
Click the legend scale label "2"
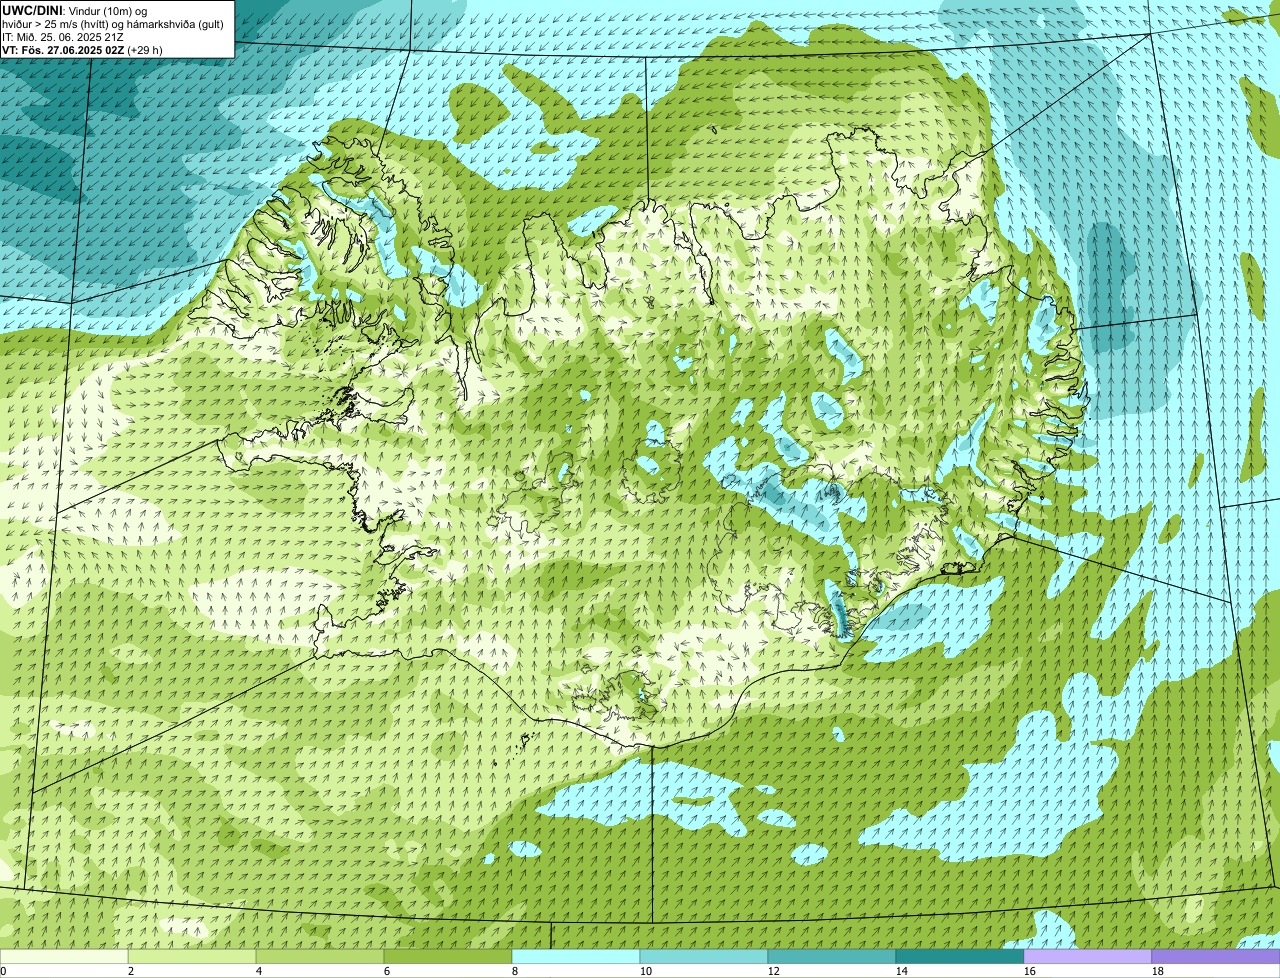click(x=131, y=971)
